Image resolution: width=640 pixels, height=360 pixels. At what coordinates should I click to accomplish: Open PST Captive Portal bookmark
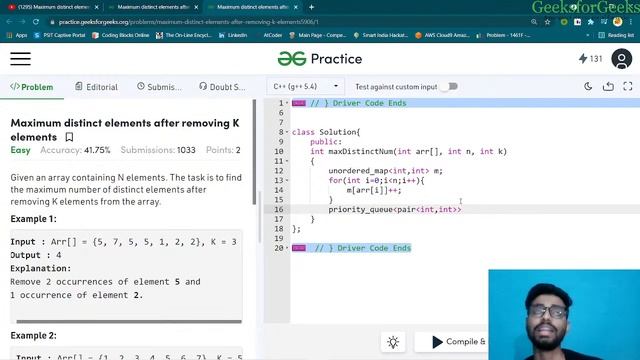pyautogui.click(x=60, y=36)
